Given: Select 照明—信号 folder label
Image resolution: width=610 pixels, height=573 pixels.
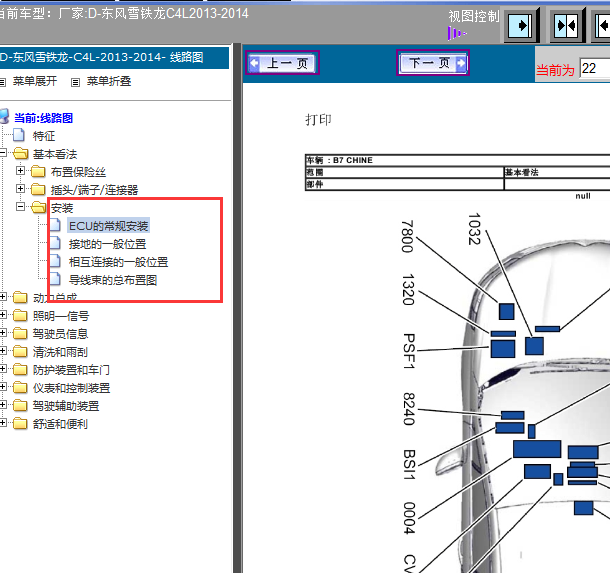Looking at the screenshot, I should pyautogui.click(x=61, y=315).
